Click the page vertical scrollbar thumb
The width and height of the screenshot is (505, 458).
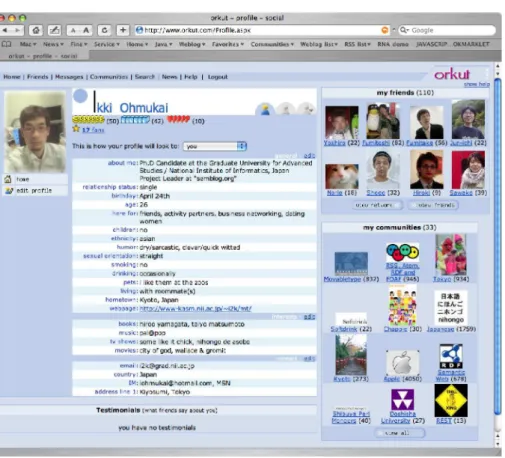coord(497,247)
